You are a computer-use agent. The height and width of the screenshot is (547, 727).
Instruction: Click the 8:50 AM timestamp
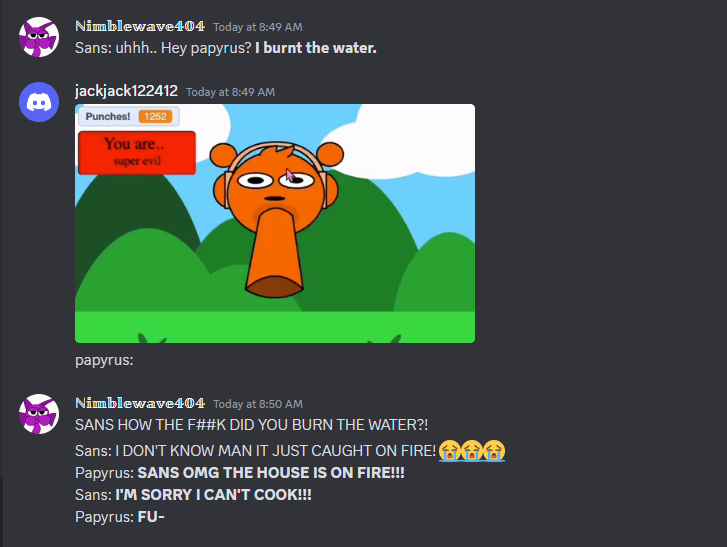point(258,404)
